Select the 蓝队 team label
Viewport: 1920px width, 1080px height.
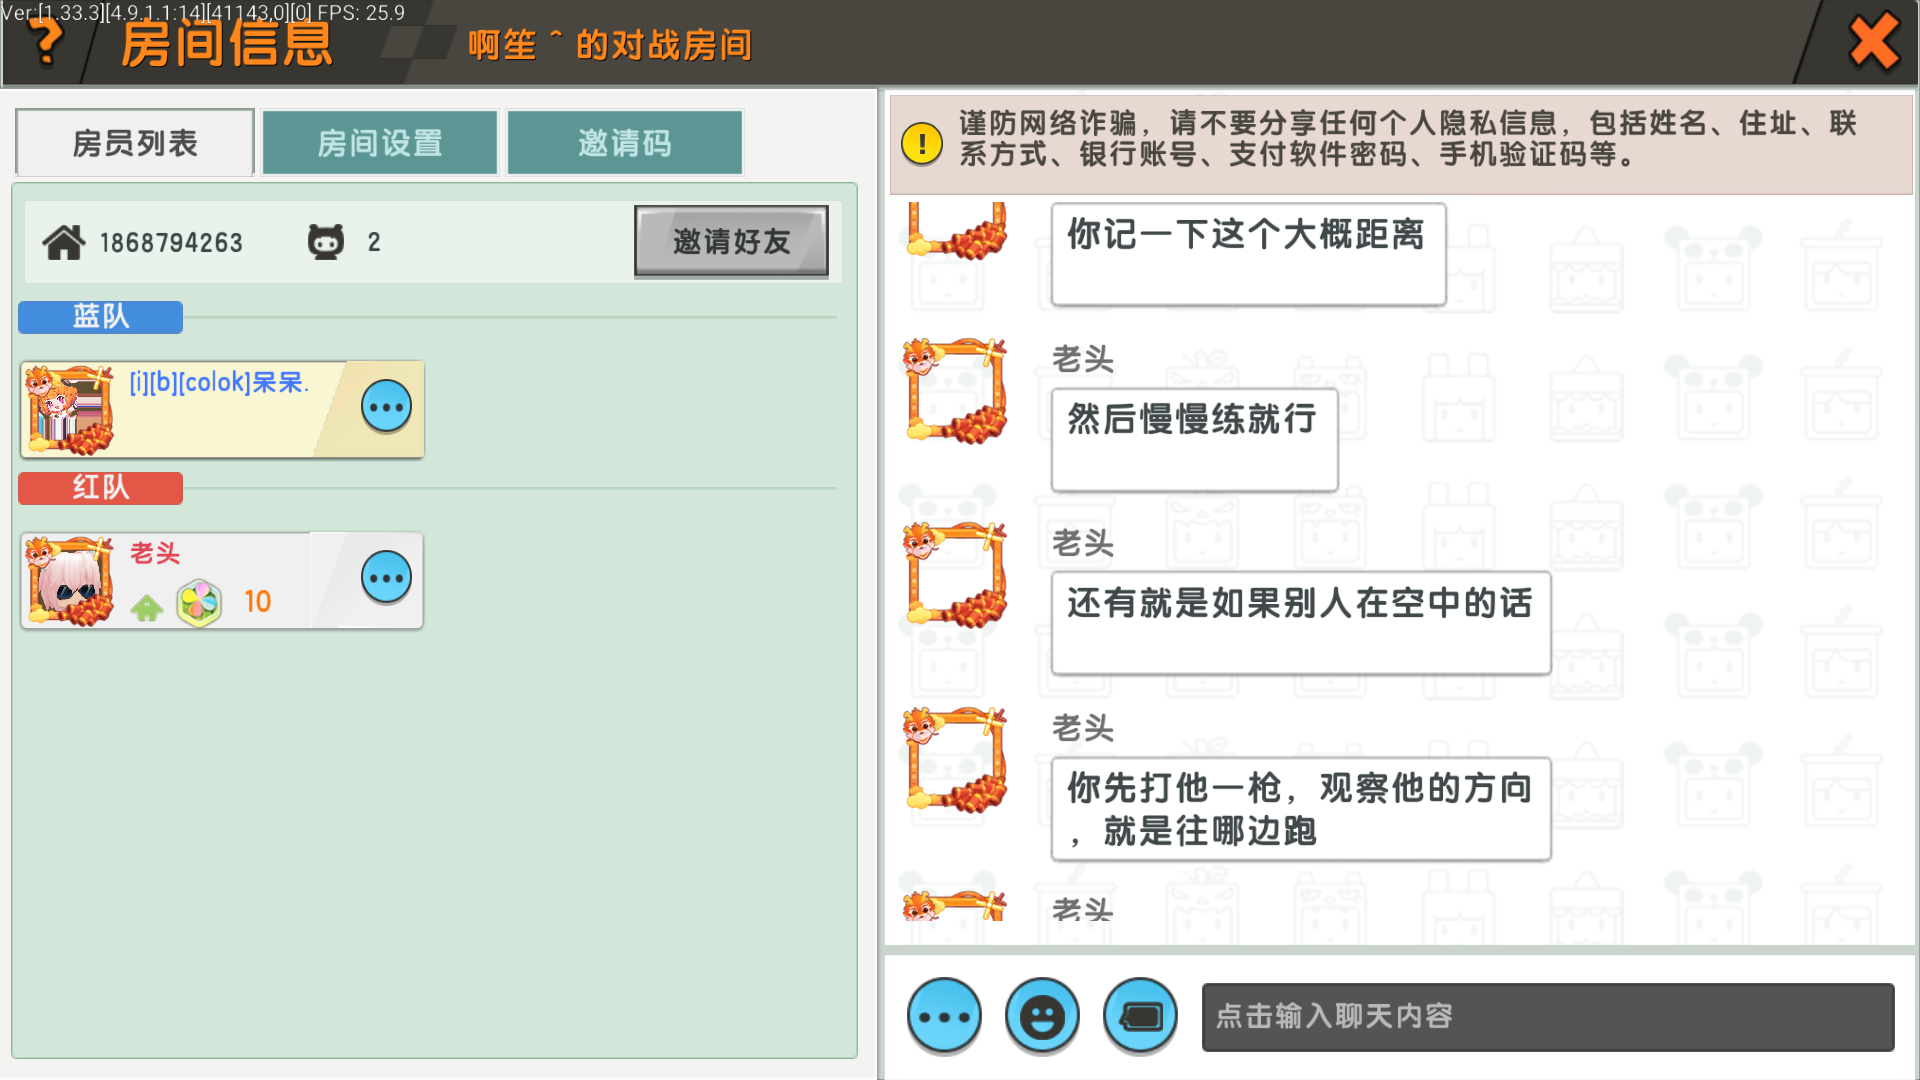100,317
